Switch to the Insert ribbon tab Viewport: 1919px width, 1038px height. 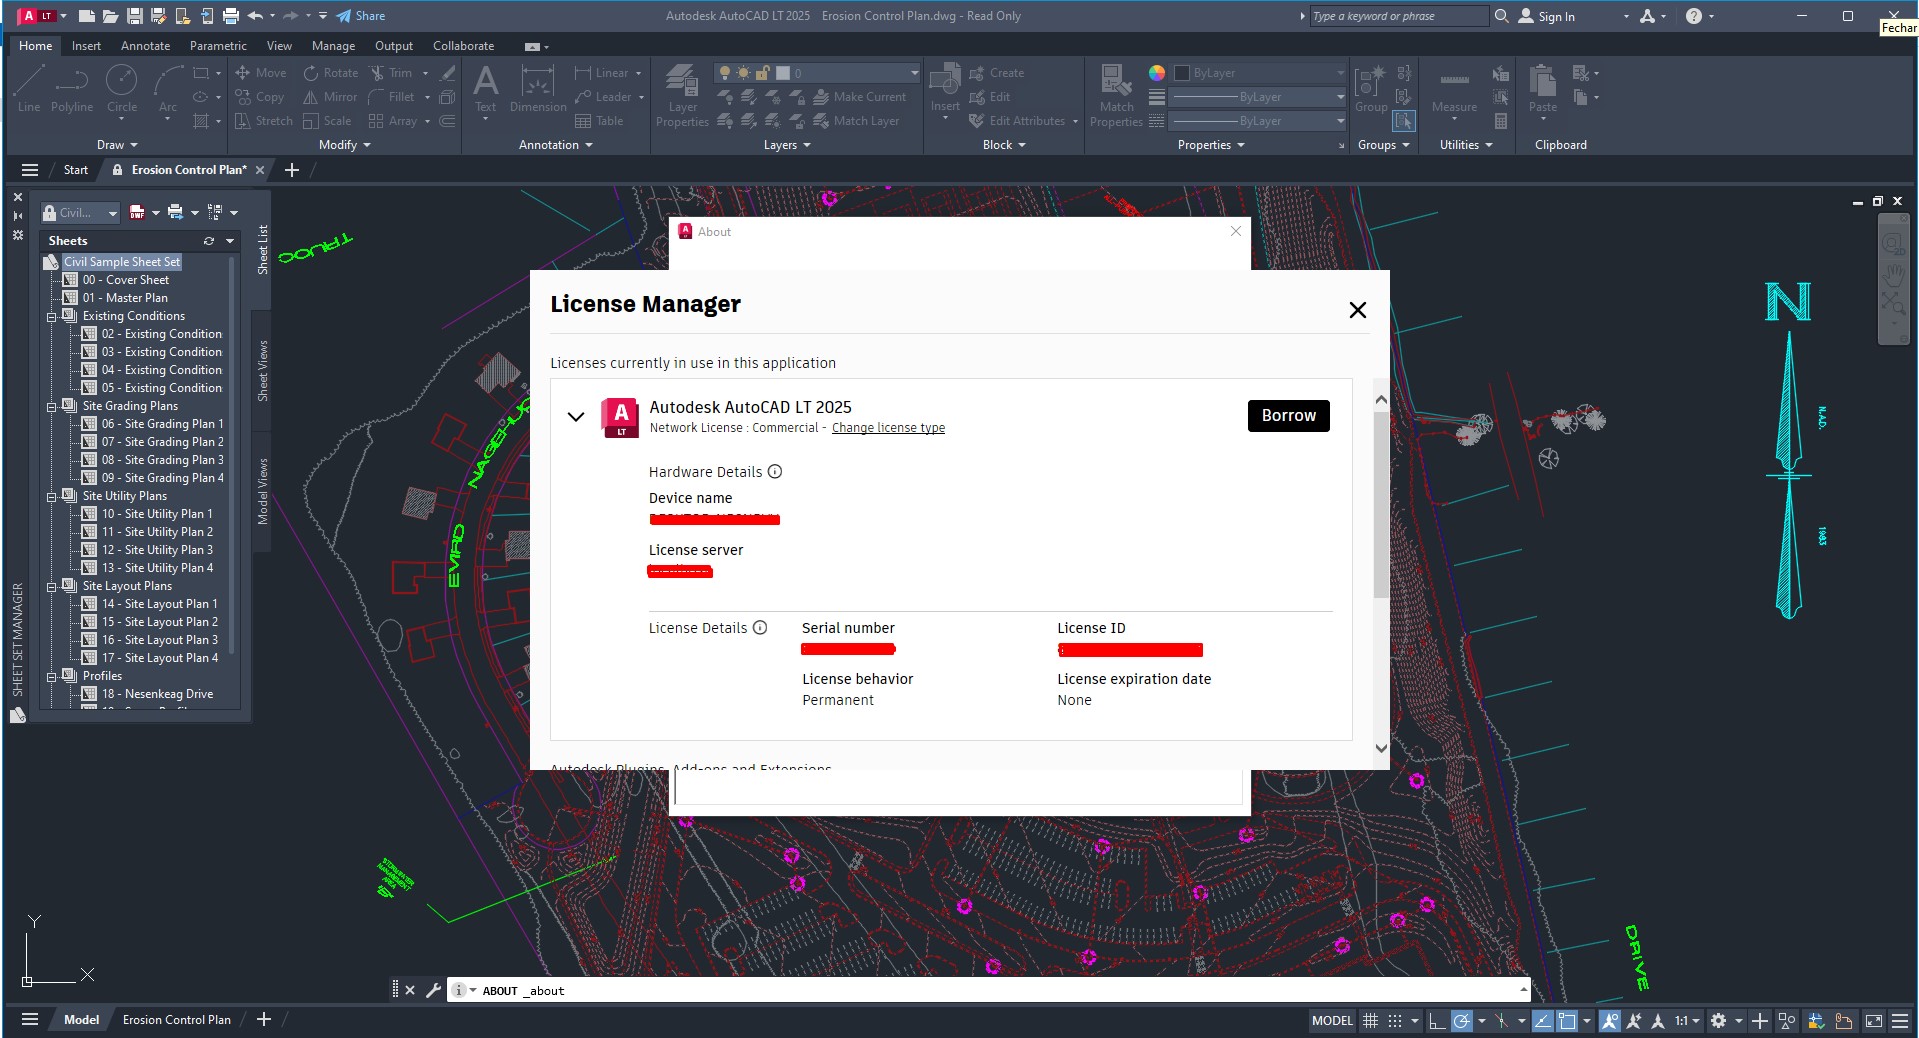click(x=86, y=46)
